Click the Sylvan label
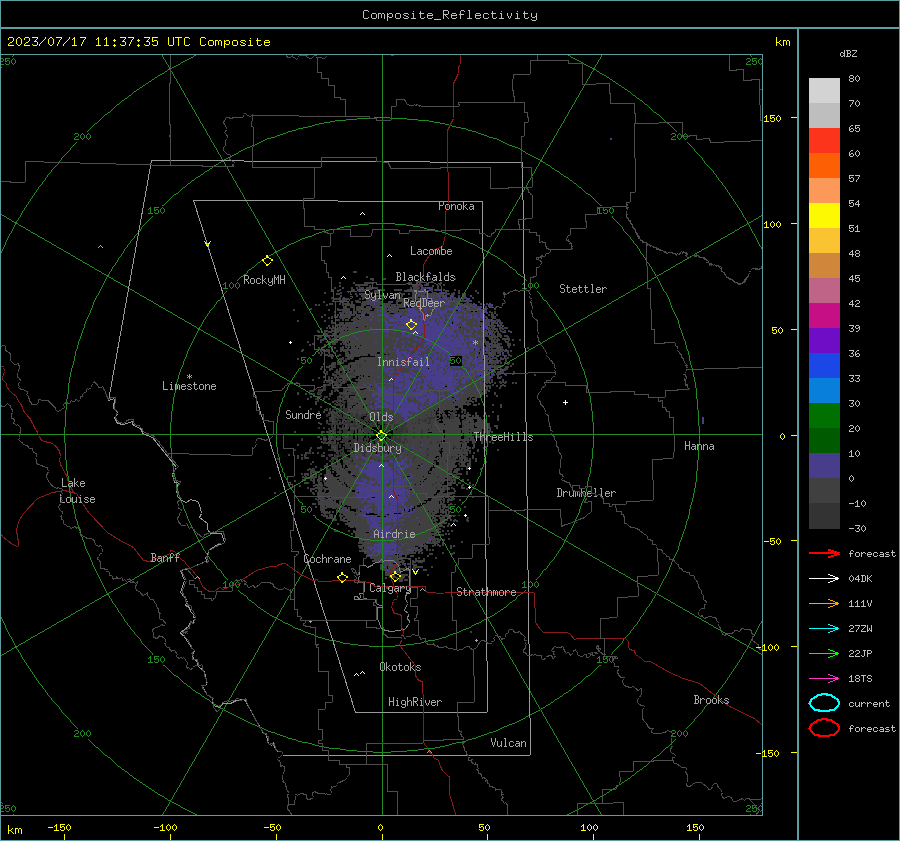This screenshot has width=900, height=841. click(x=382, y=295)
